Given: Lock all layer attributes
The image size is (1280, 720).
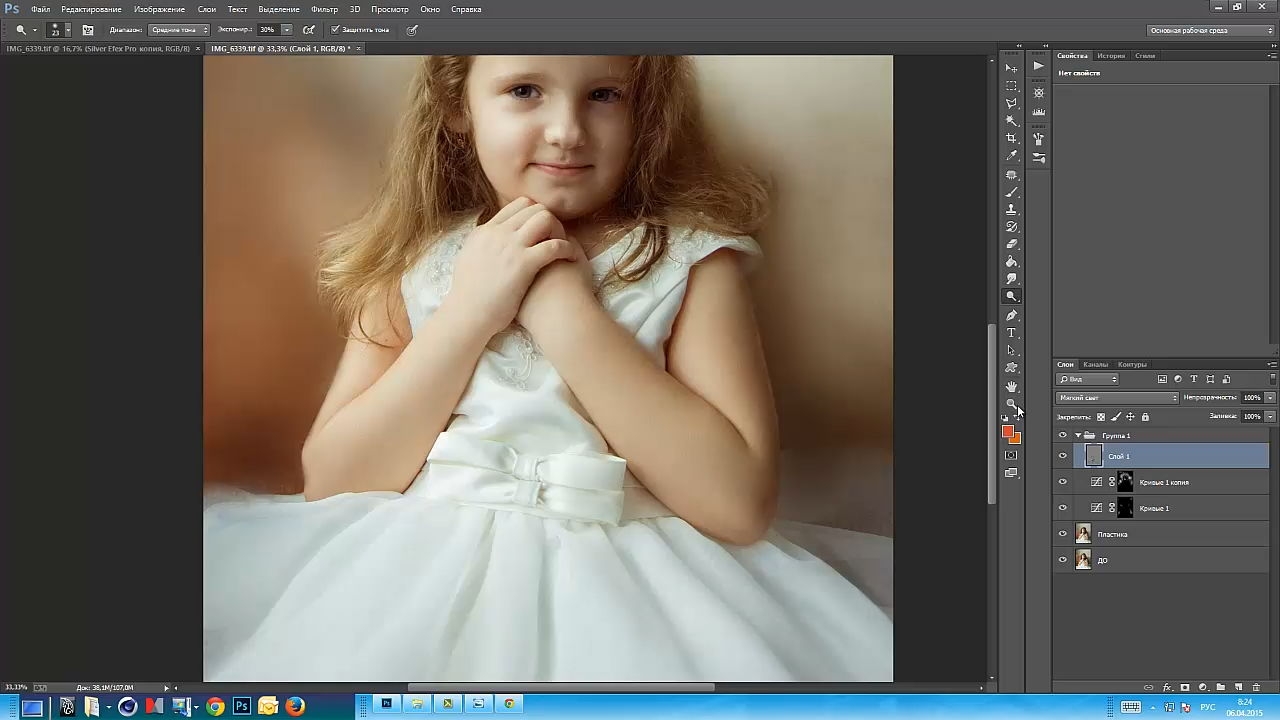Looking at the screenshot, I should point(1145,417).
